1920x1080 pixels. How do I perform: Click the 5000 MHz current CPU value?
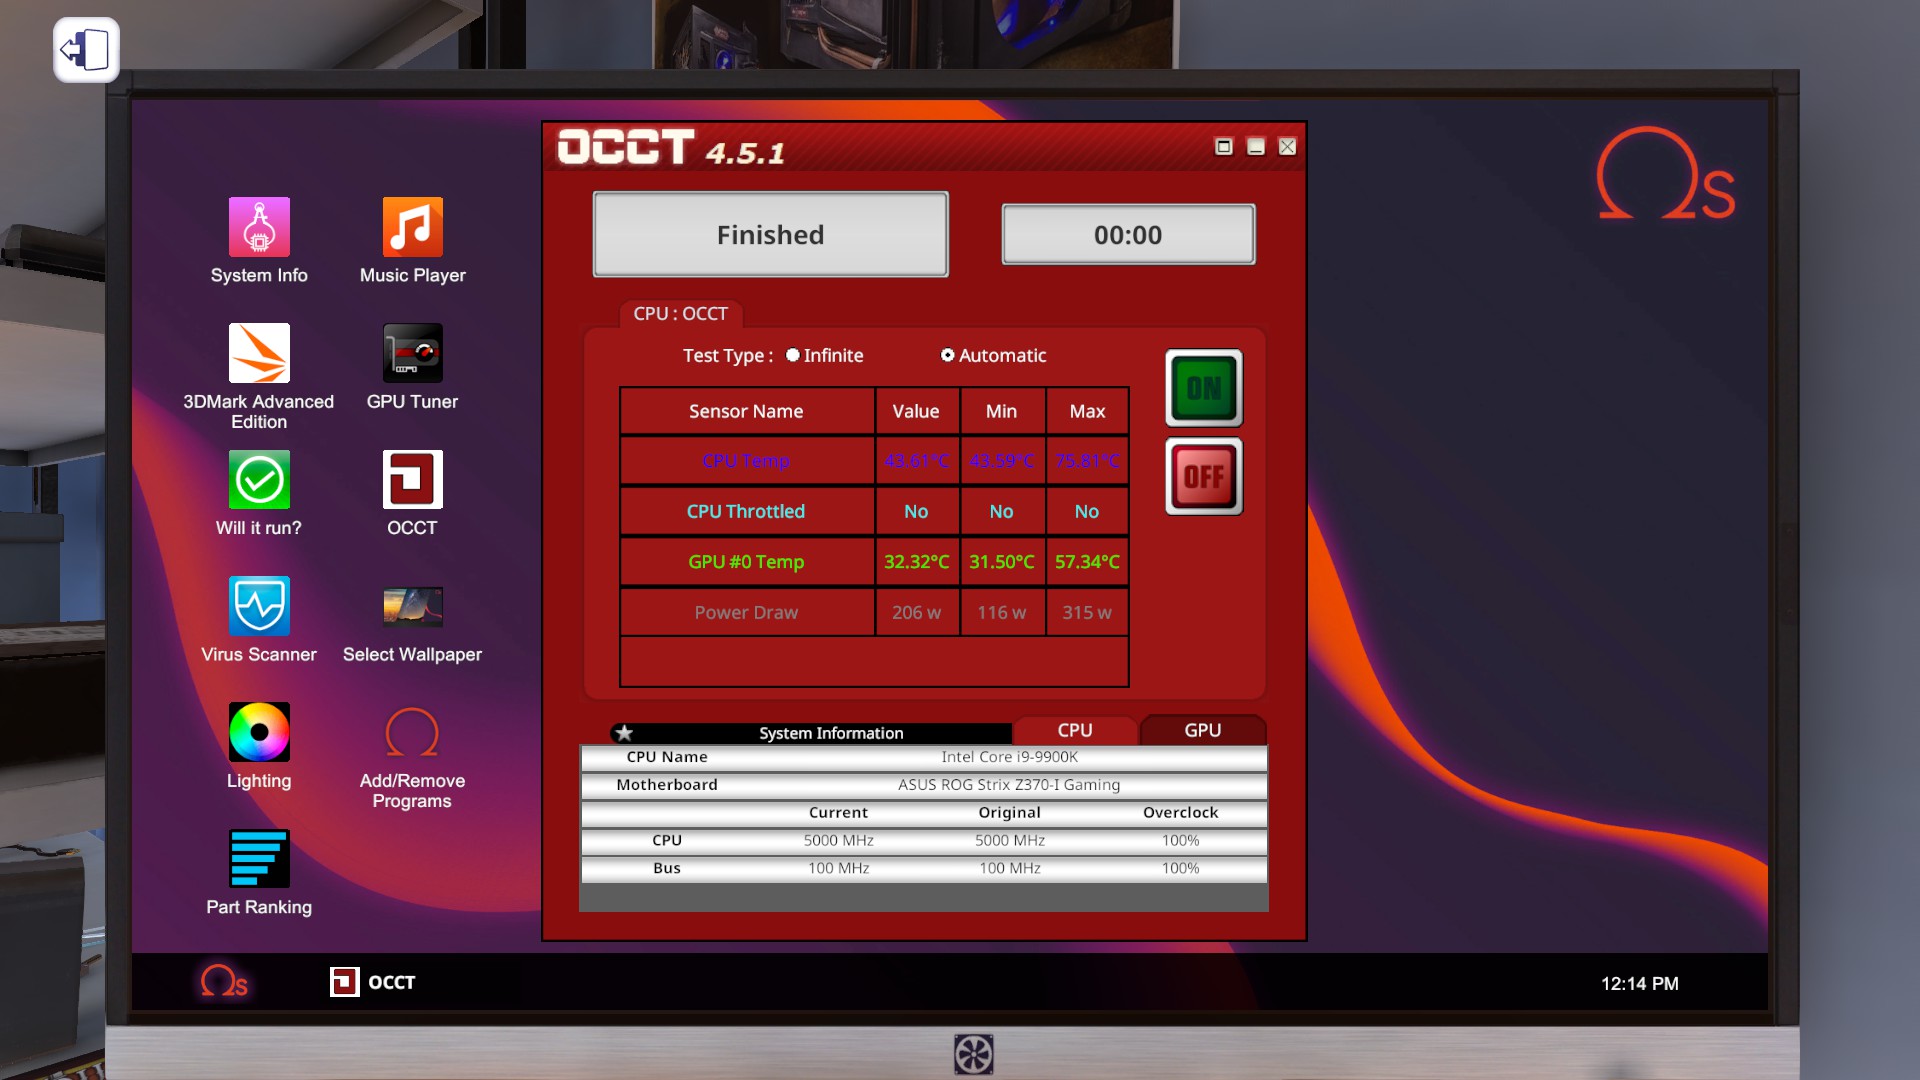point(838,841)
